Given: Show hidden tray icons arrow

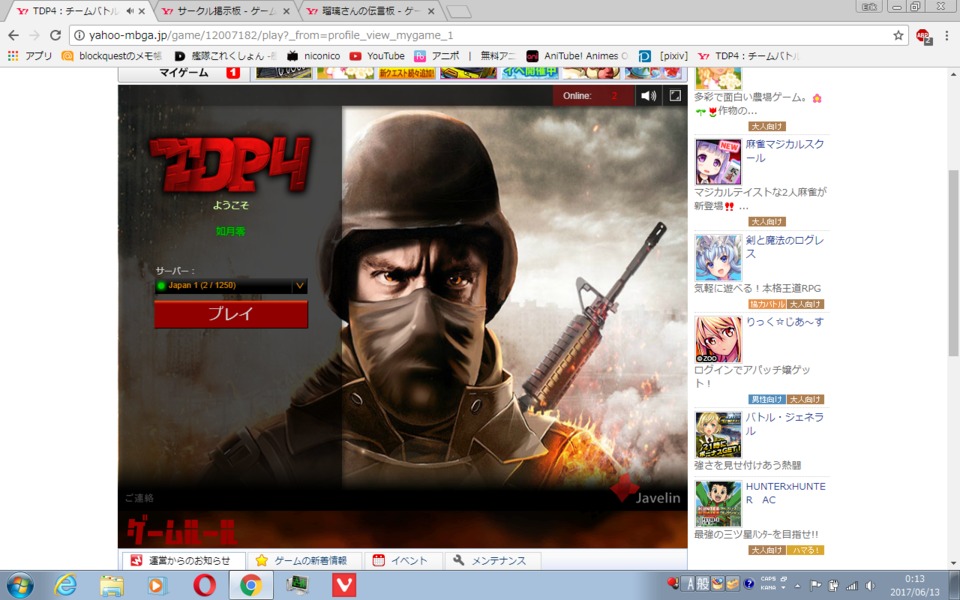Looking at the screenshot, I should click(798, 585).
